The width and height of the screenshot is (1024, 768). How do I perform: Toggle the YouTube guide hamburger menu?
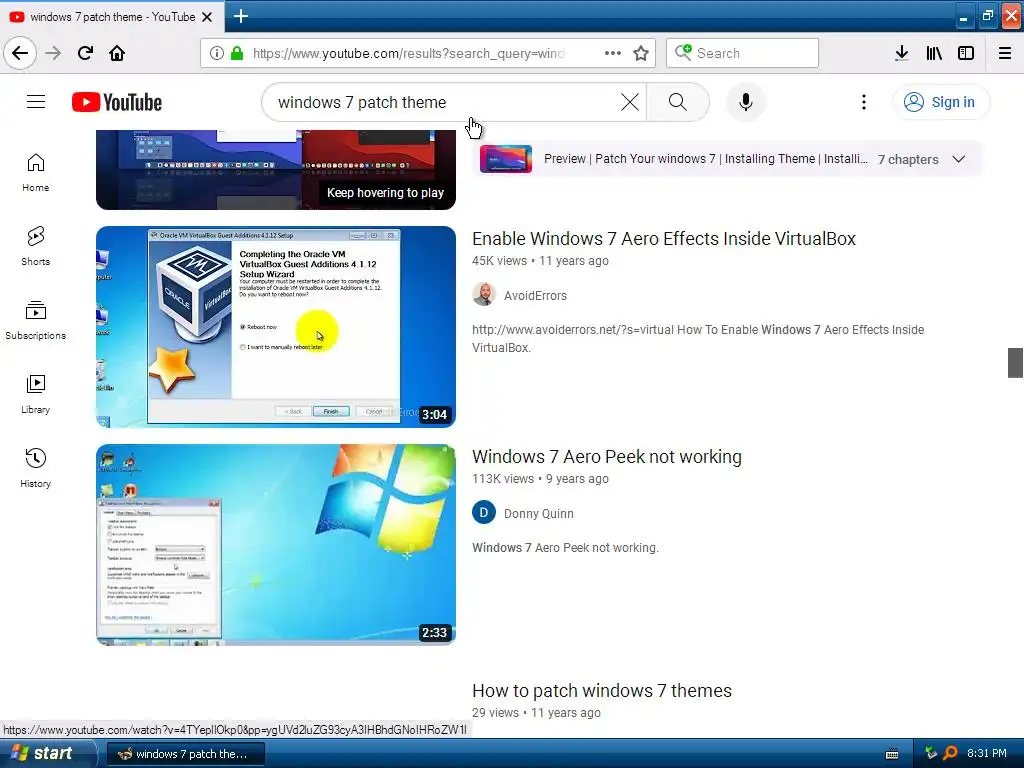pos(36,102)
